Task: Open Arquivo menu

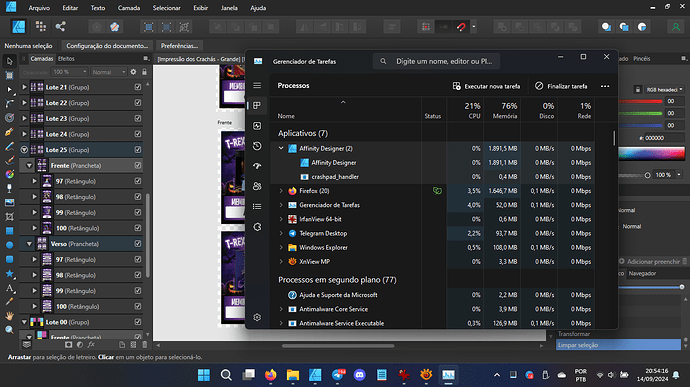Action: pyautogui.click(x=39, y=8)
